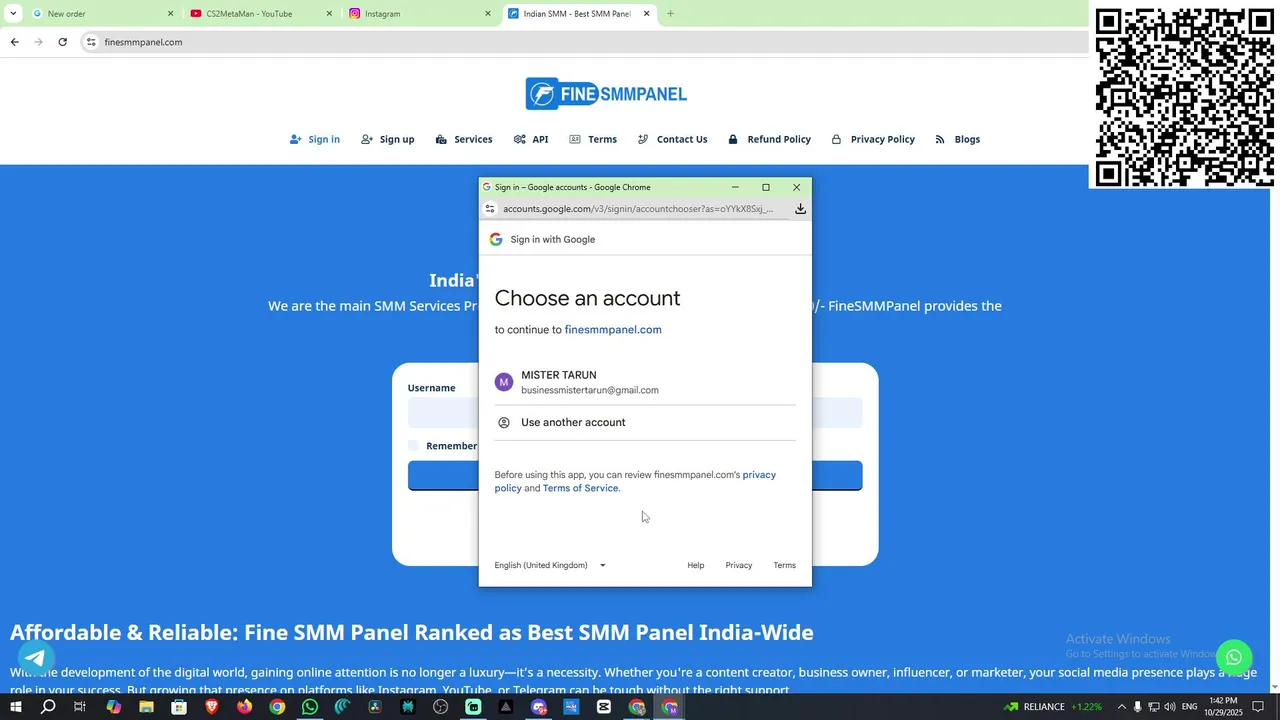Open the Terms menu item
The image size is (1280, 720).
pyautogui.click(x=593, y=139)
